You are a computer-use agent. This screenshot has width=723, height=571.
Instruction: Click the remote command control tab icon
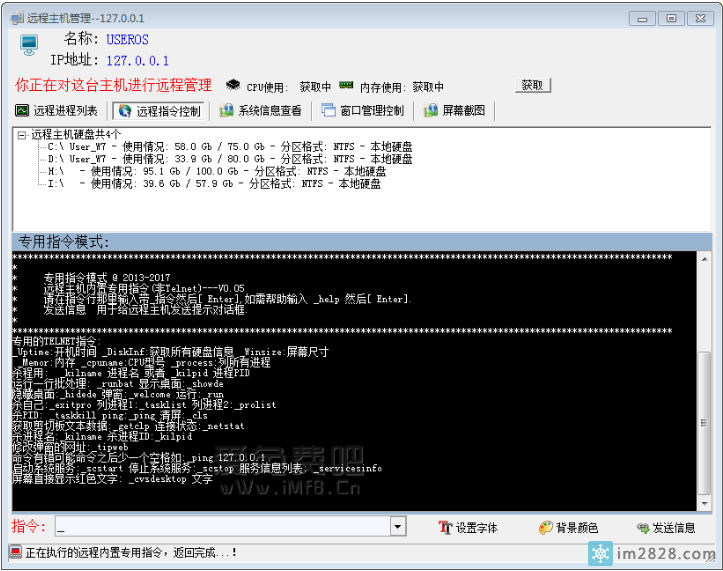click(125, 111)
